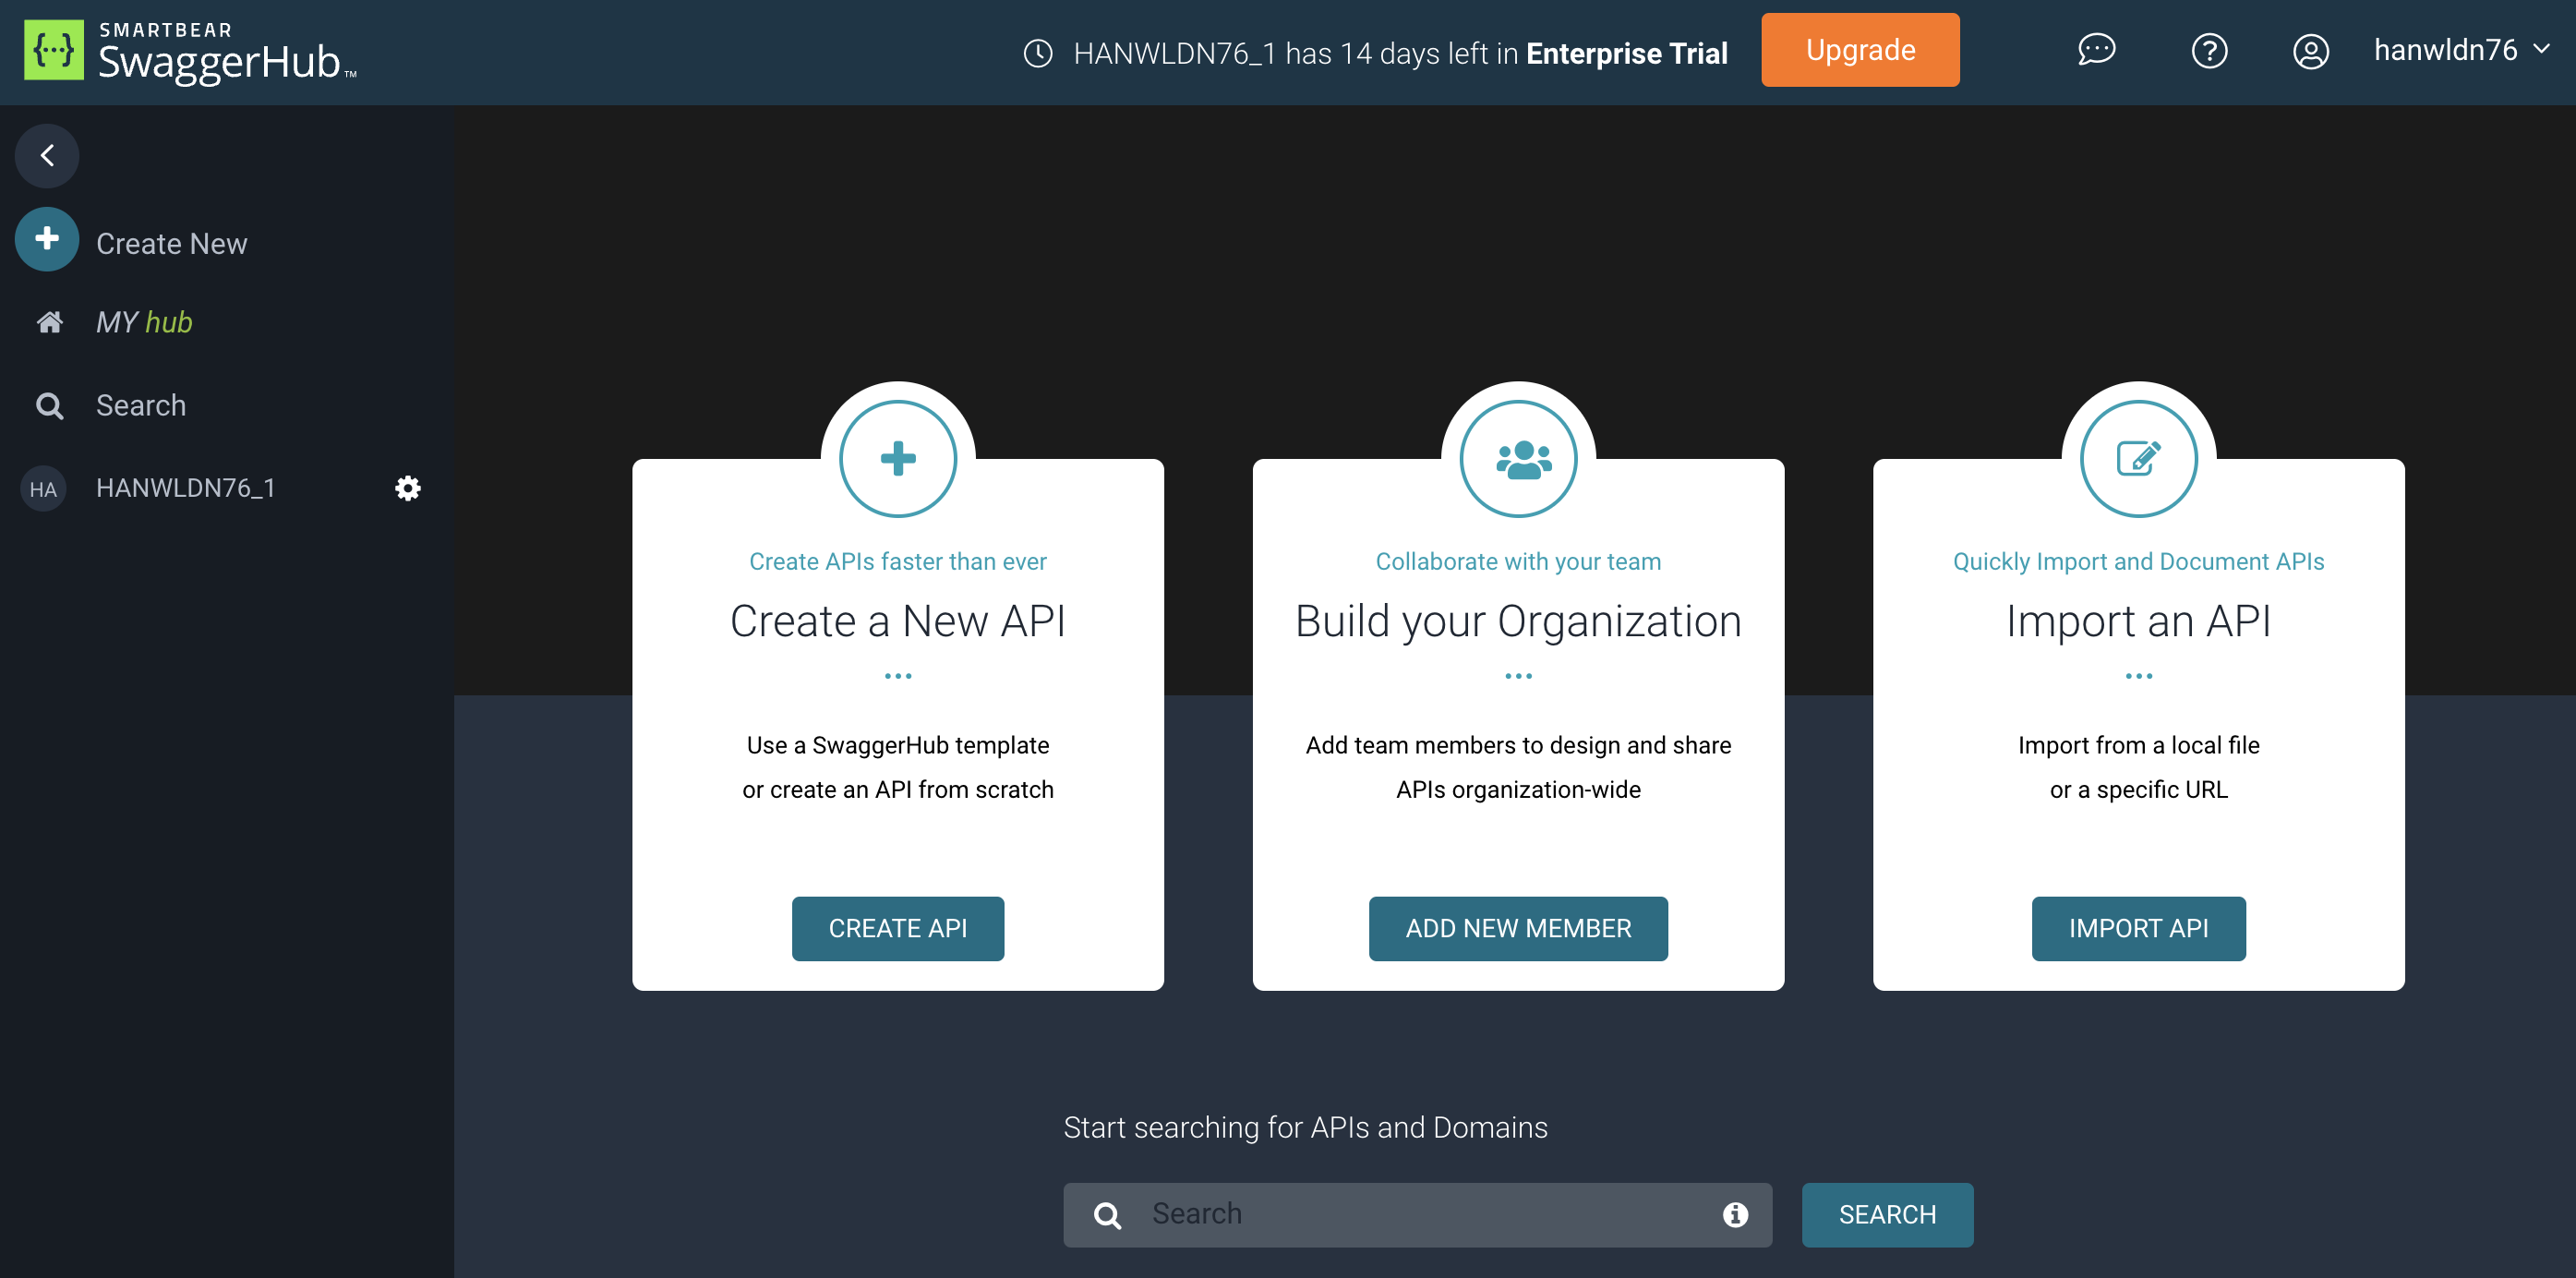Click the ADD NEW MEMBER button
Image resolution: width=2576 pixels, height=1278 pixels.
click(1517, 928)
